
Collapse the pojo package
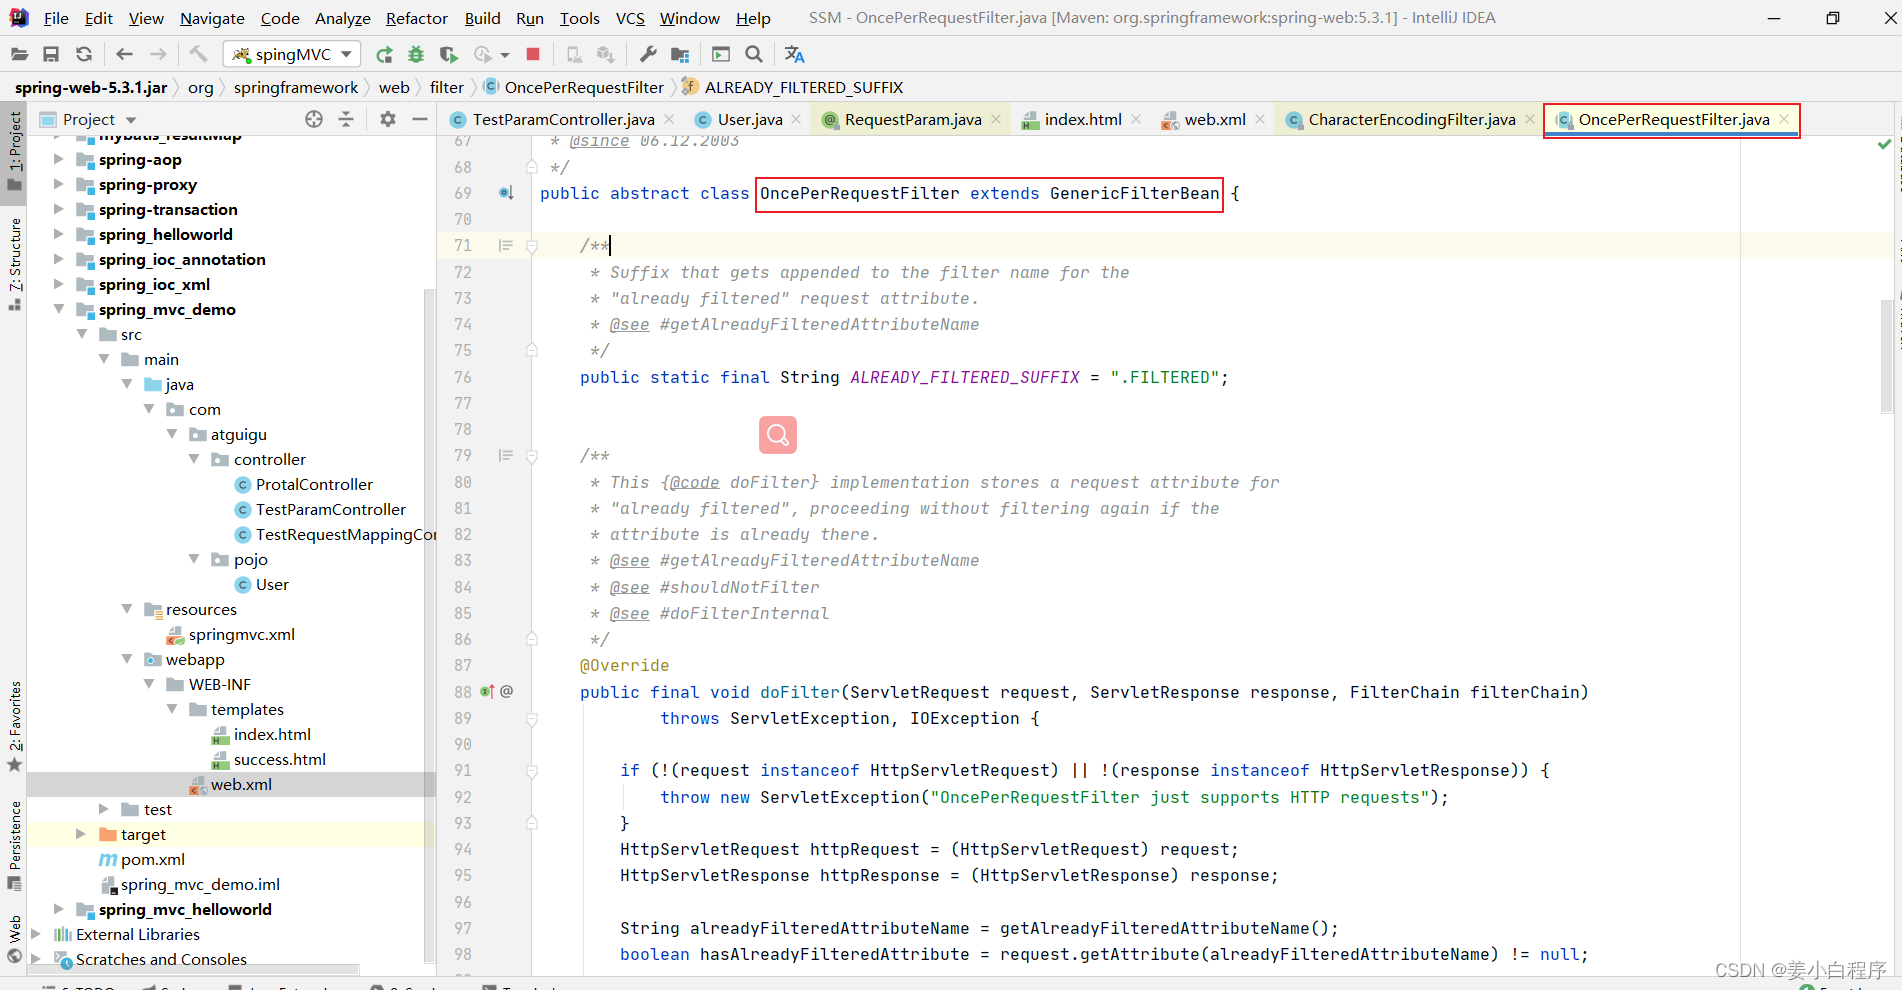pyautogui.click(x=194, y=559)
